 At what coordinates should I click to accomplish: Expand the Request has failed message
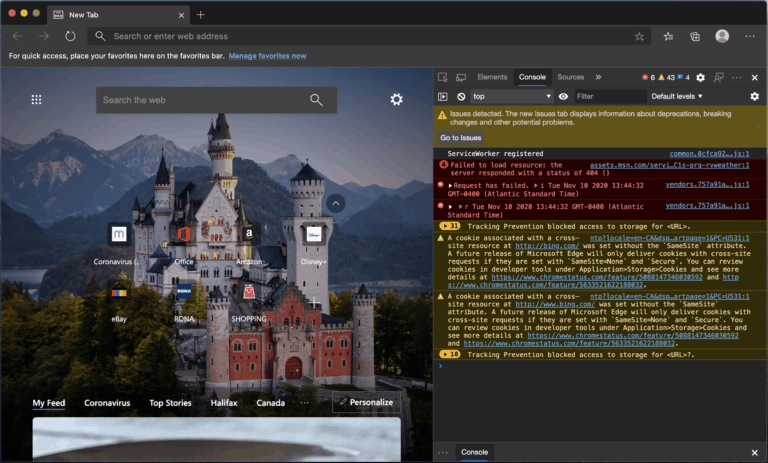pos(450,186)
